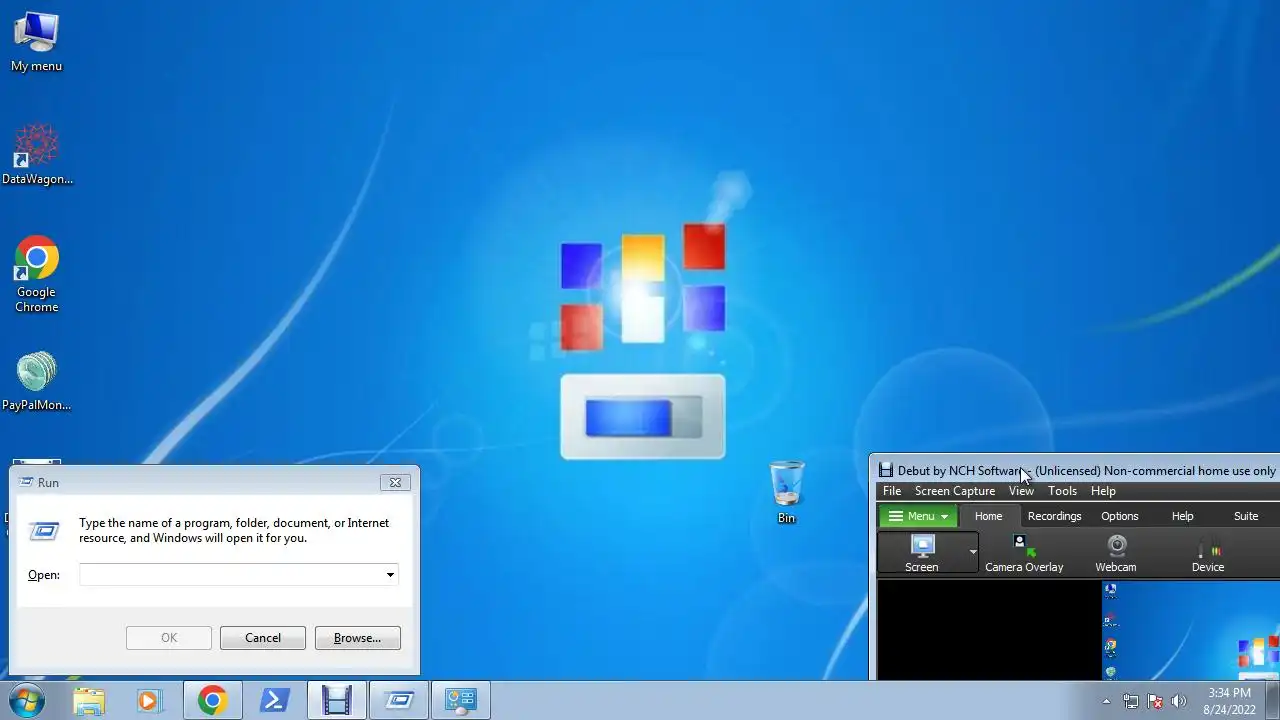Viewport: 1280px width, 720px height.
Task: Open the taskbar clock showing 3:34 PM
Action: tap(1229, 701)
